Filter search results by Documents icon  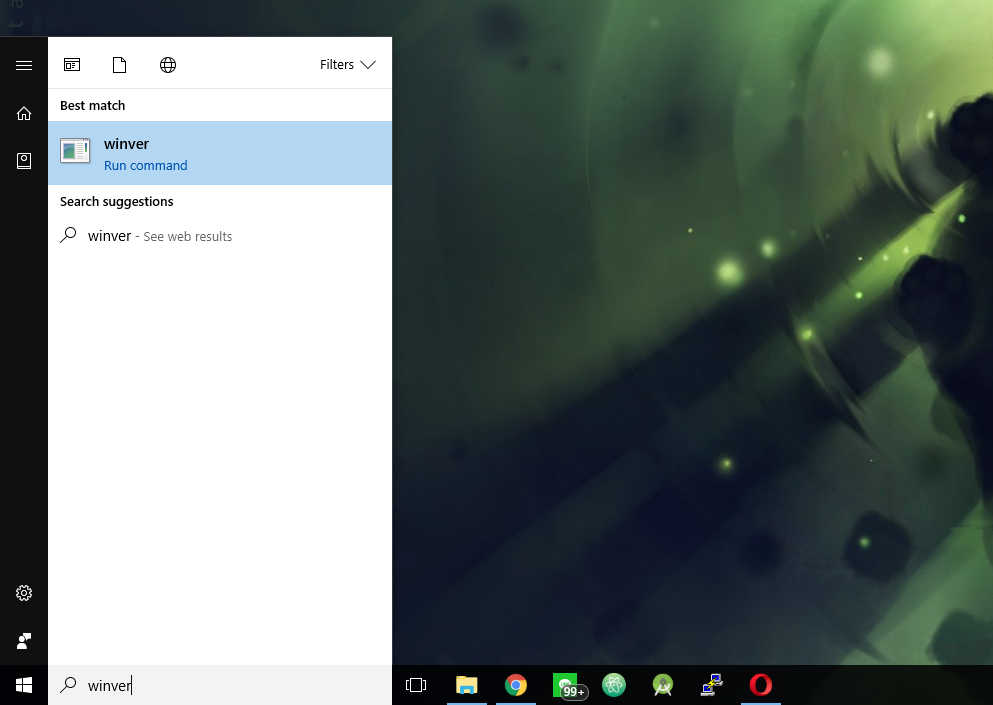119,65
